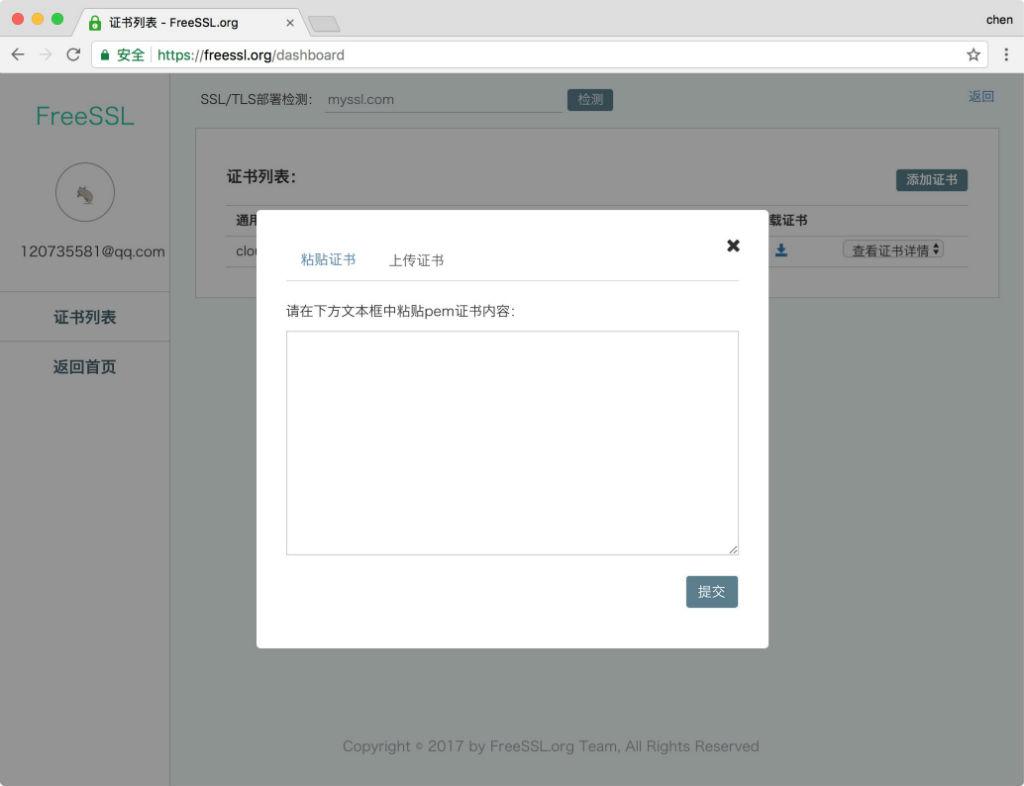This screenshot has height=786, width=1024.
Task: Open 证书列表 in the sidebar
Action: coord(85,317)
